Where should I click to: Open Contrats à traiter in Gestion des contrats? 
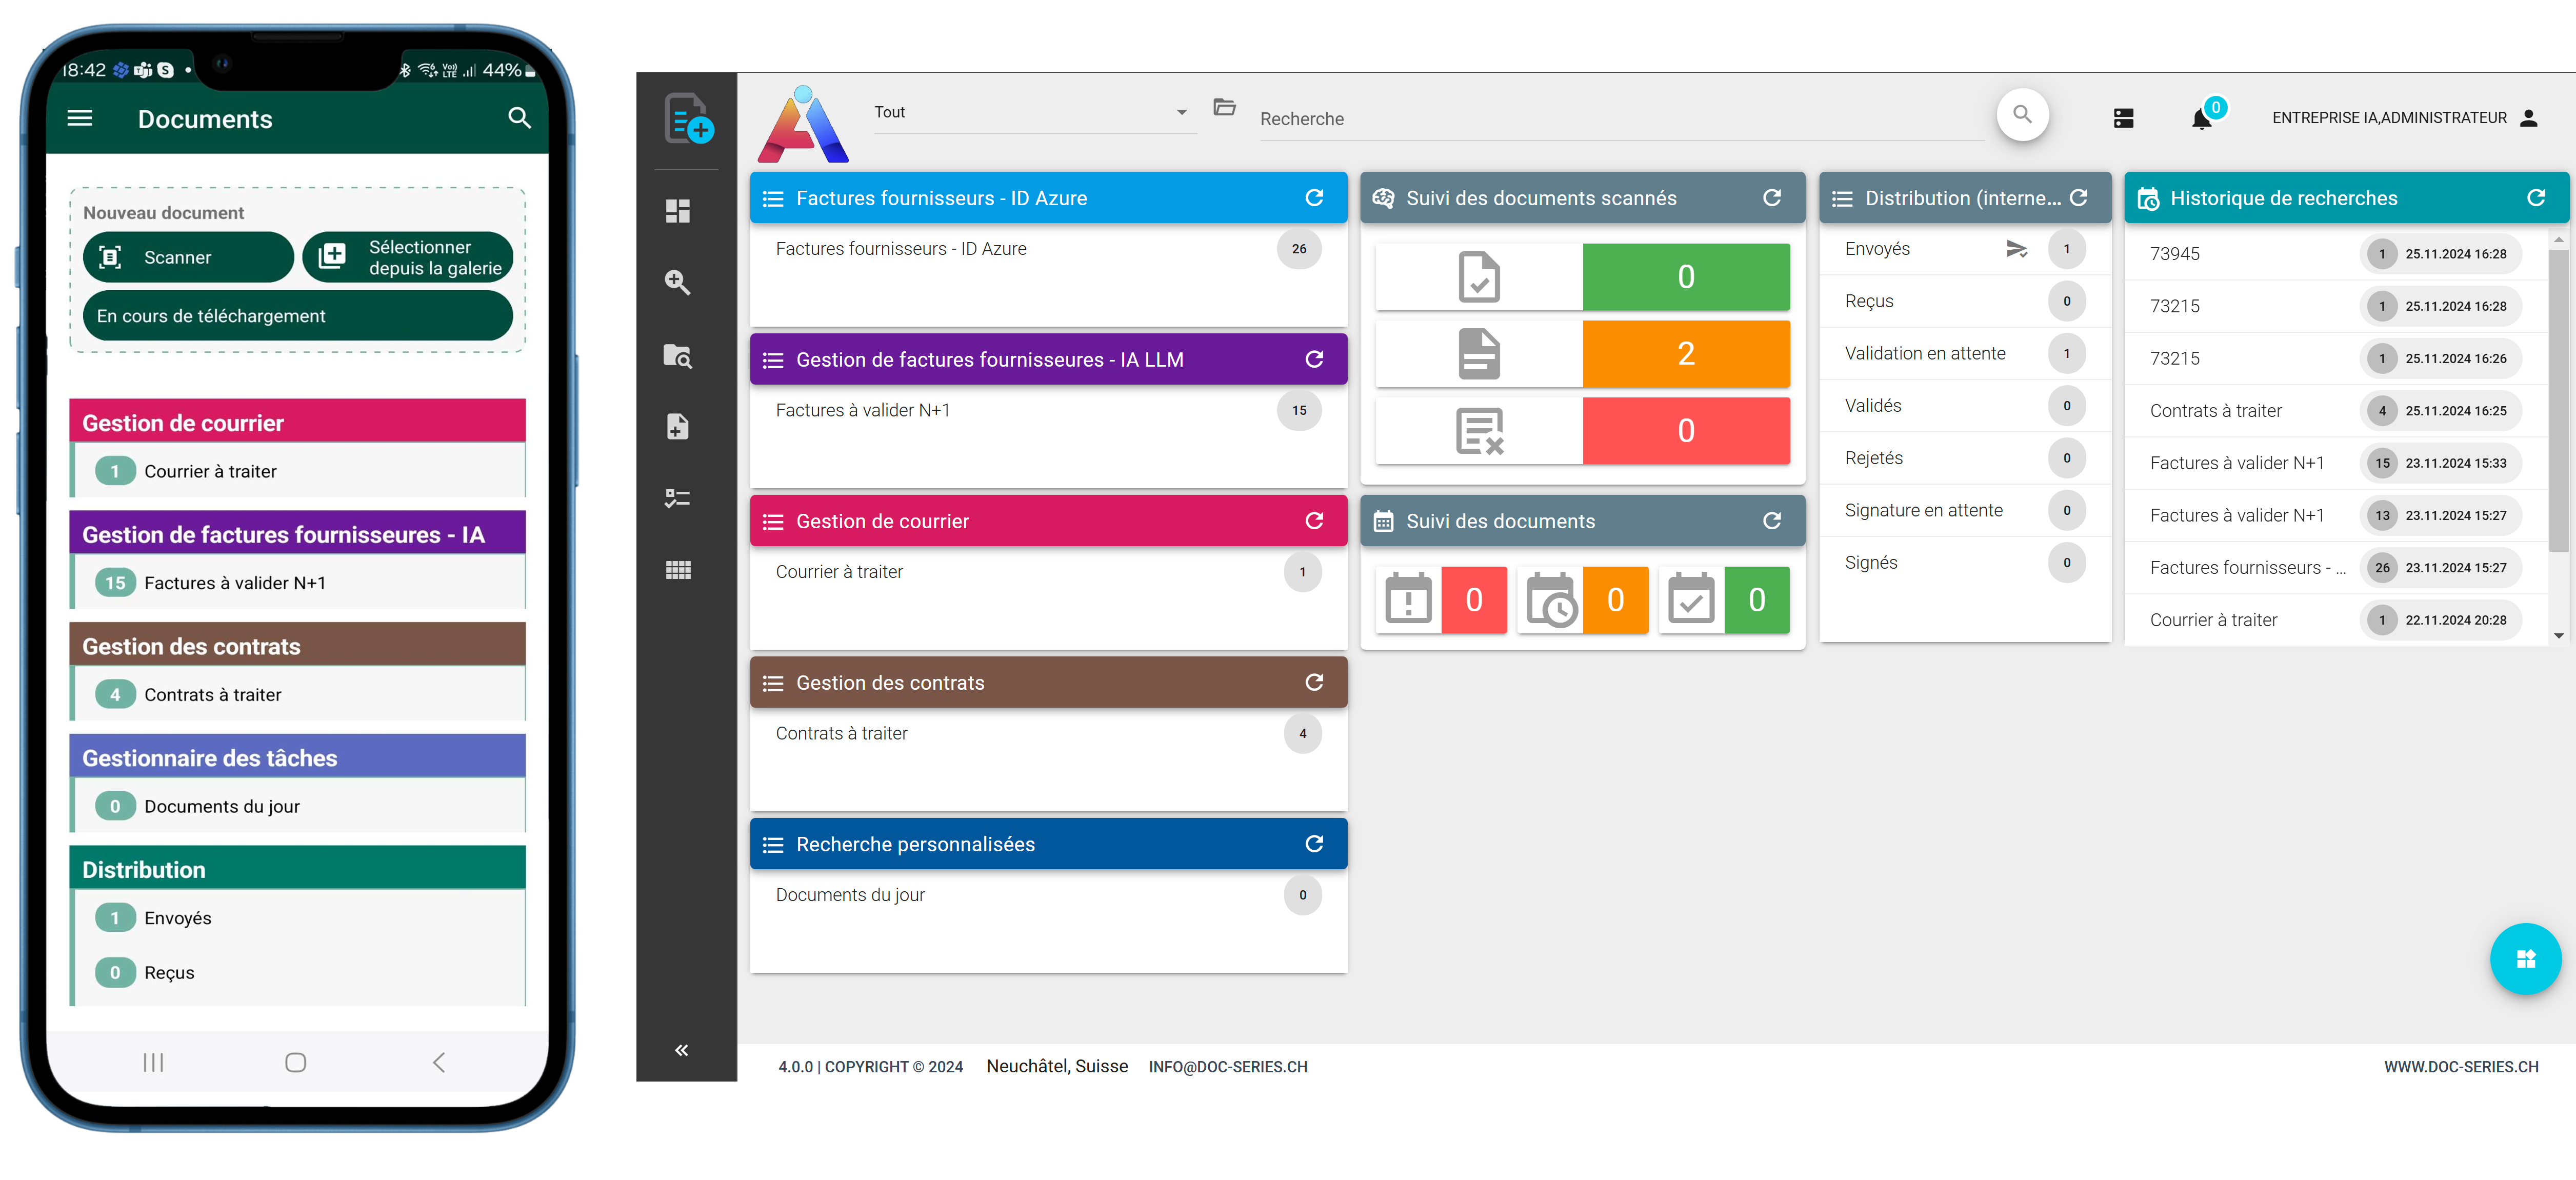(x=1048, y=733)
